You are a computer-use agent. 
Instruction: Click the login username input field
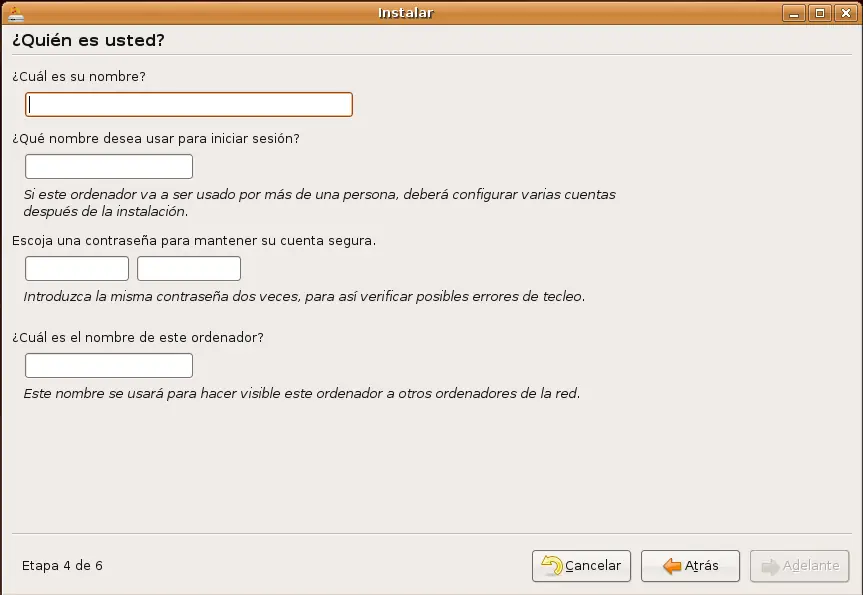click(x=109, y=167)
